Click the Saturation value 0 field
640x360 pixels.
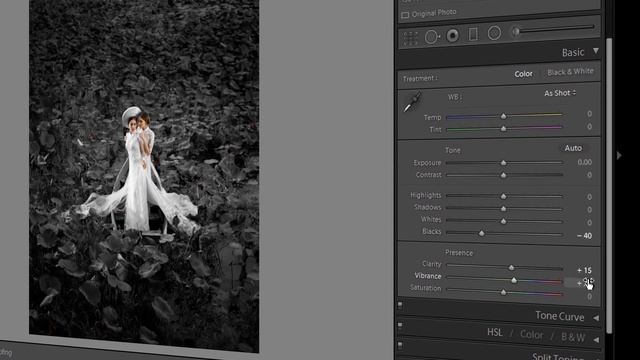[589, 297]
